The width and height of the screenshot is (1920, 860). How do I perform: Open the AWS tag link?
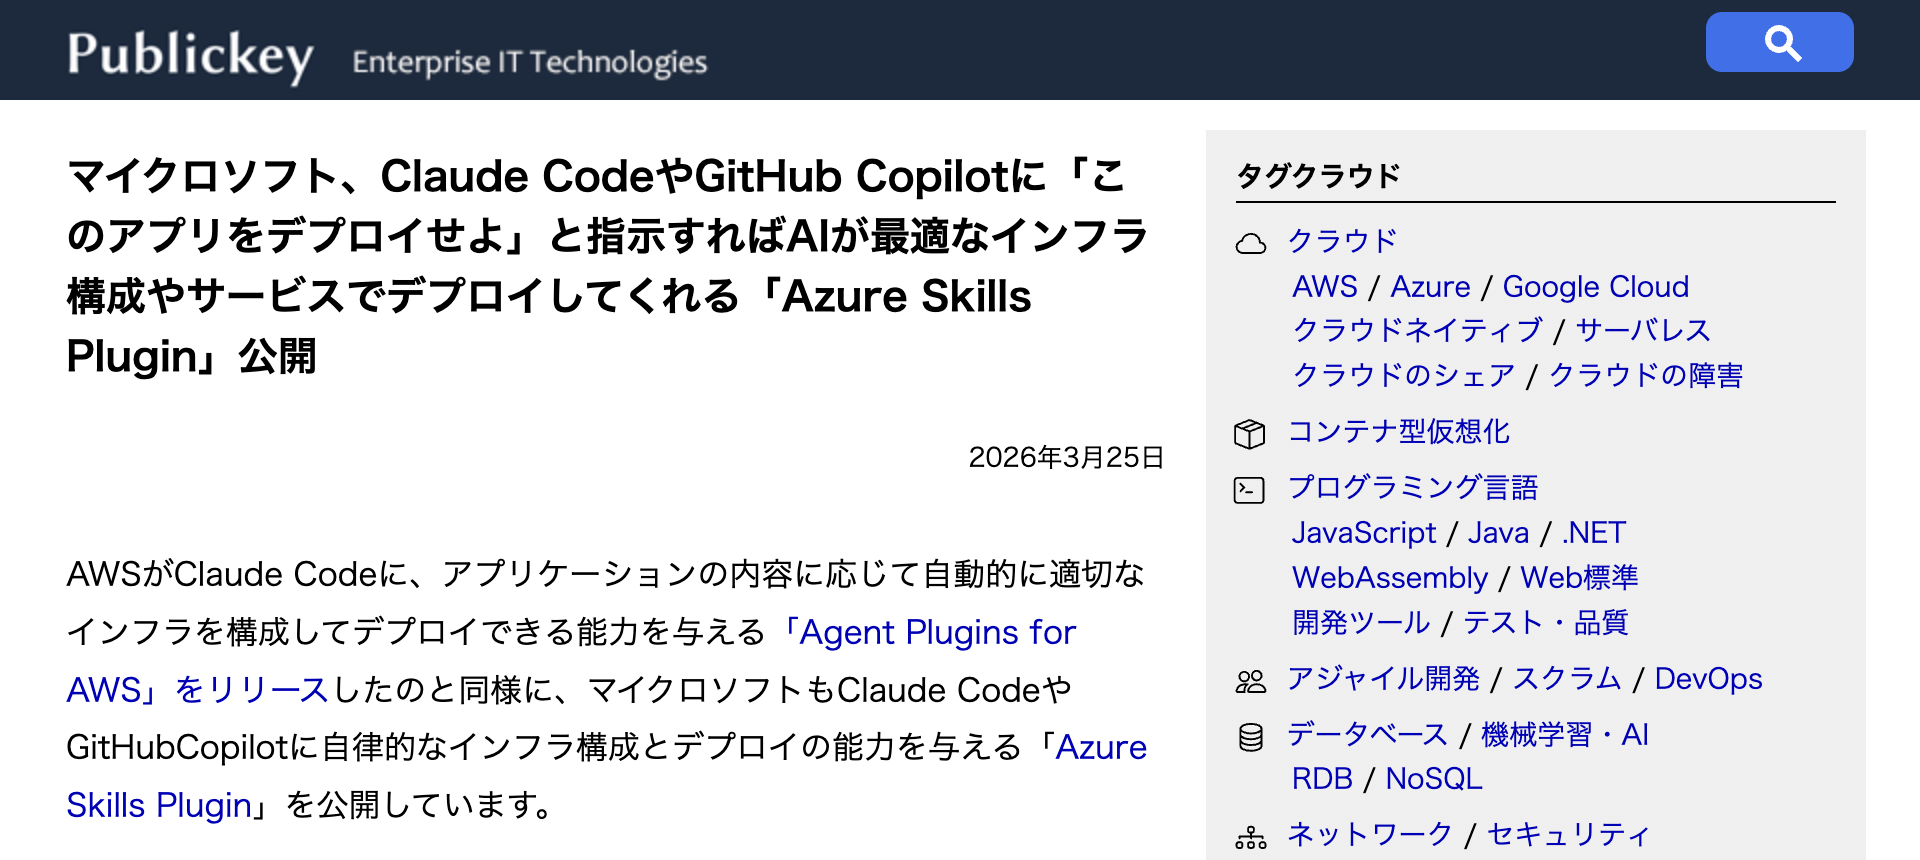(1325, 287)
